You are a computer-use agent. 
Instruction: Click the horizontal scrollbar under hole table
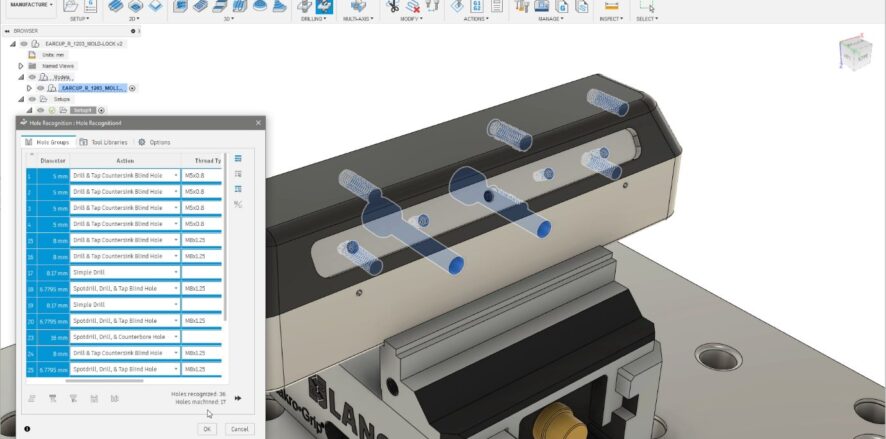pyautogui.click(x=105, y=380)
